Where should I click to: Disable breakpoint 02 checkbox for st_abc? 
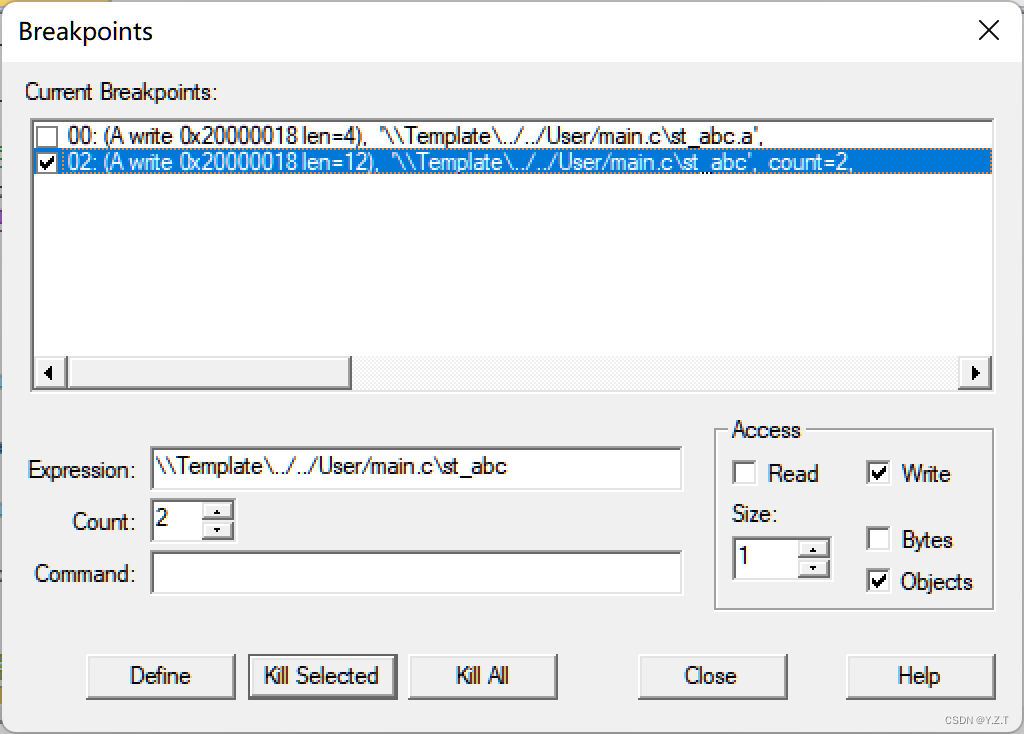tap(47, 162)
